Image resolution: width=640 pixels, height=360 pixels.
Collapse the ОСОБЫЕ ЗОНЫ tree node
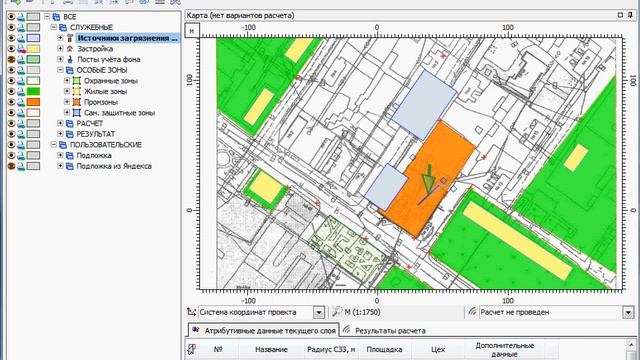60,70
